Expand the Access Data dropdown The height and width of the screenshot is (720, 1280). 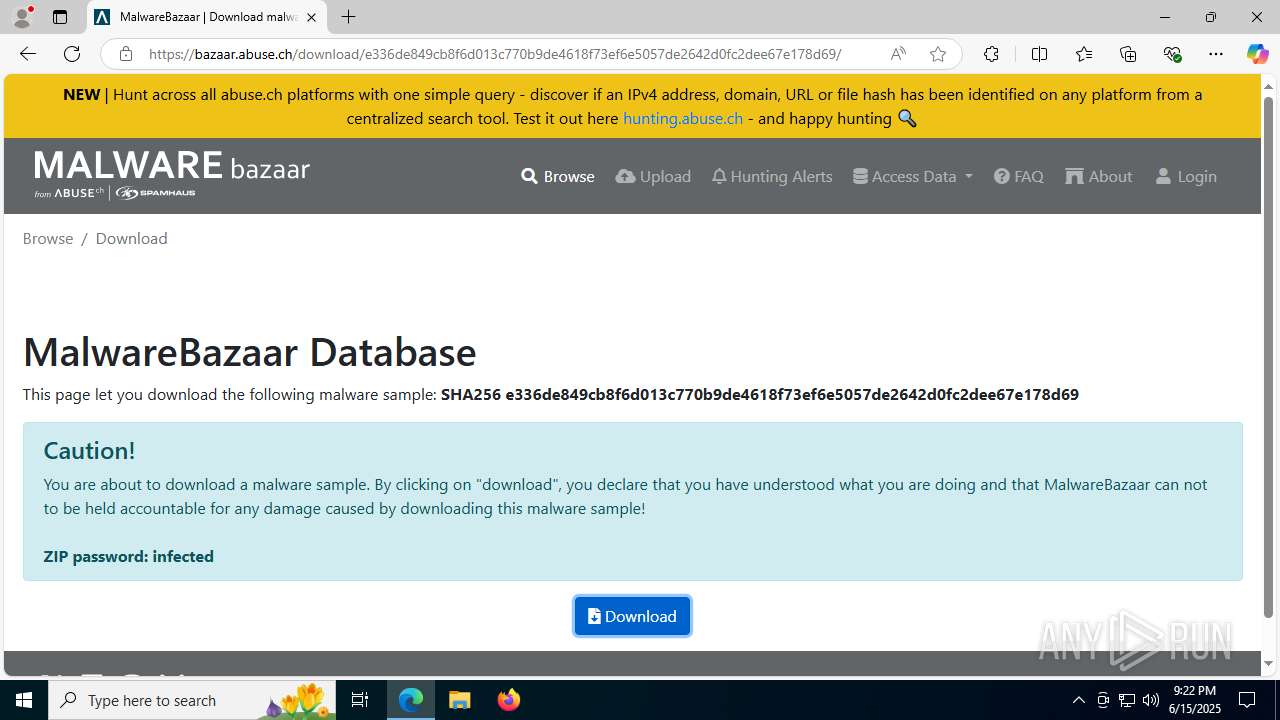click(913, 176)
